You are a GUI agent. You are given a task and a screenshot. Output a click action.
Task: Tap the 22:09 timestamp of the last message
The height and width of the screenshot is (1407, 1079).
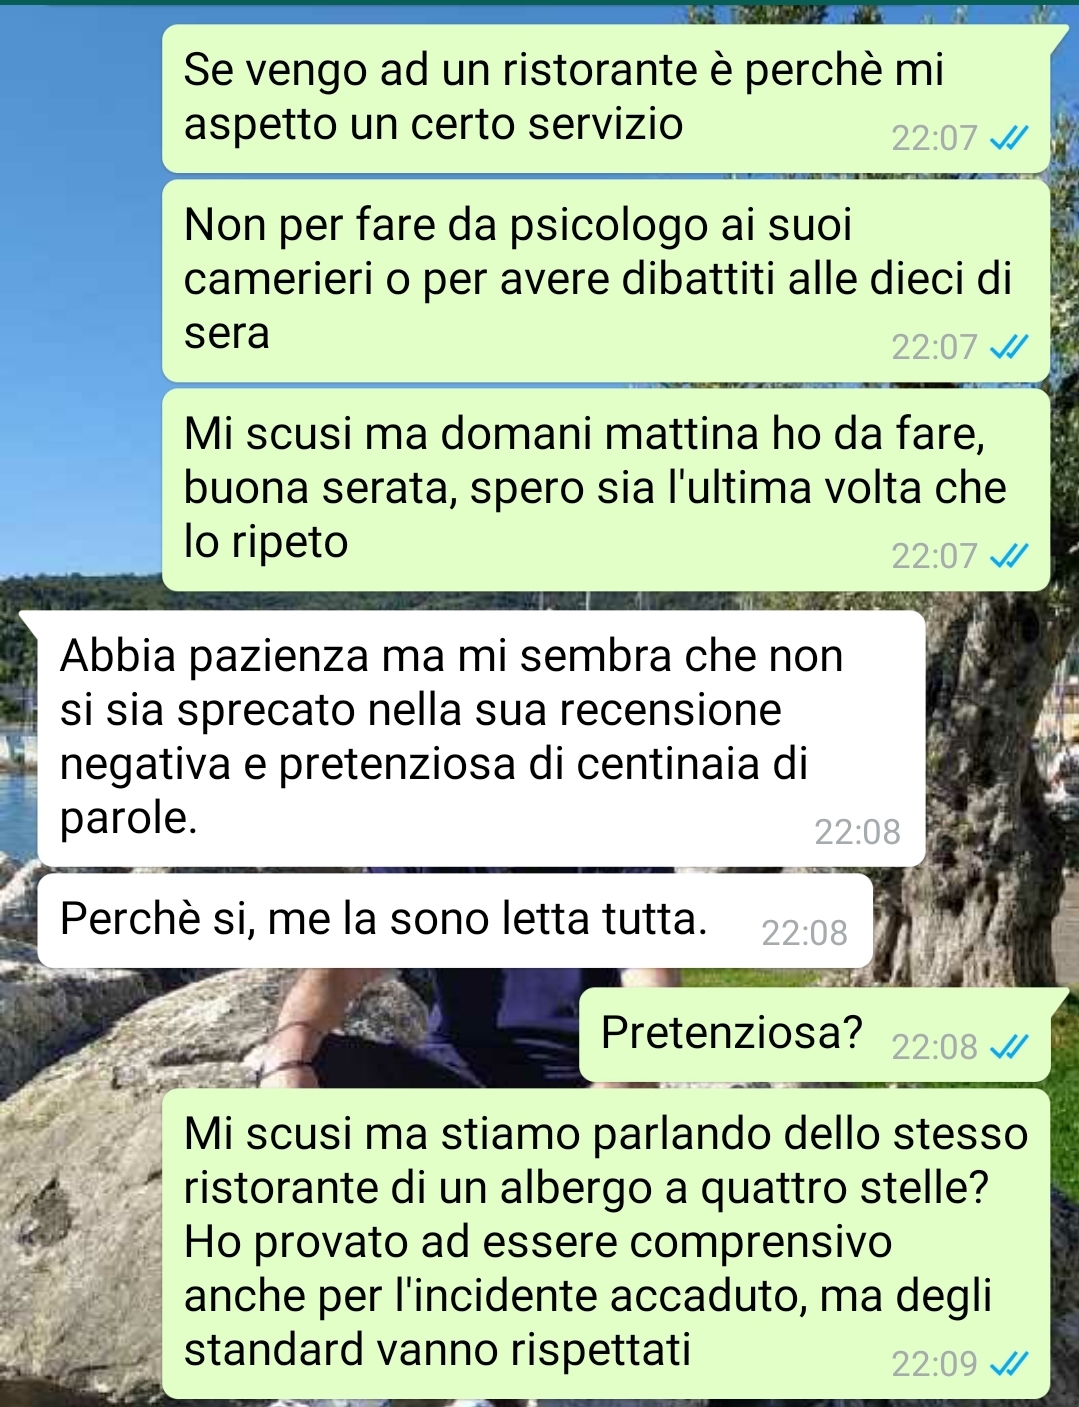934,1364
